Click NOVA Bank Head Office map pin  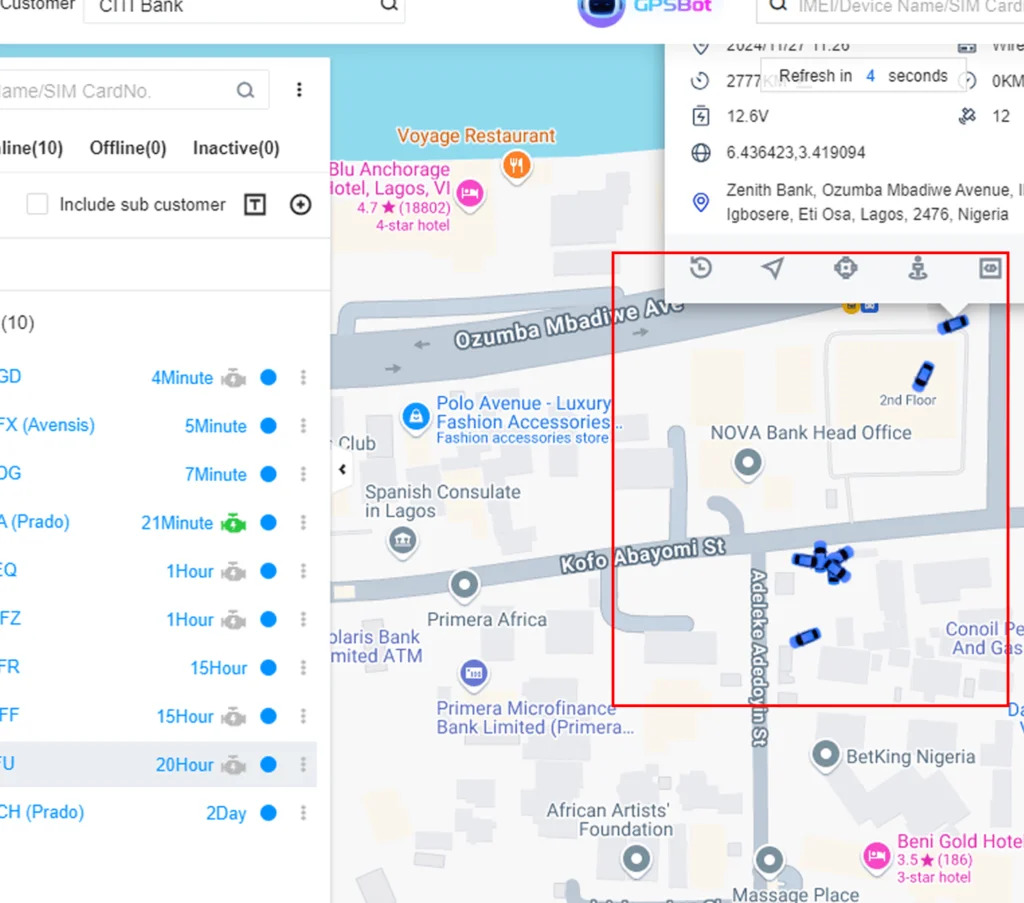[x=748, y=464]
